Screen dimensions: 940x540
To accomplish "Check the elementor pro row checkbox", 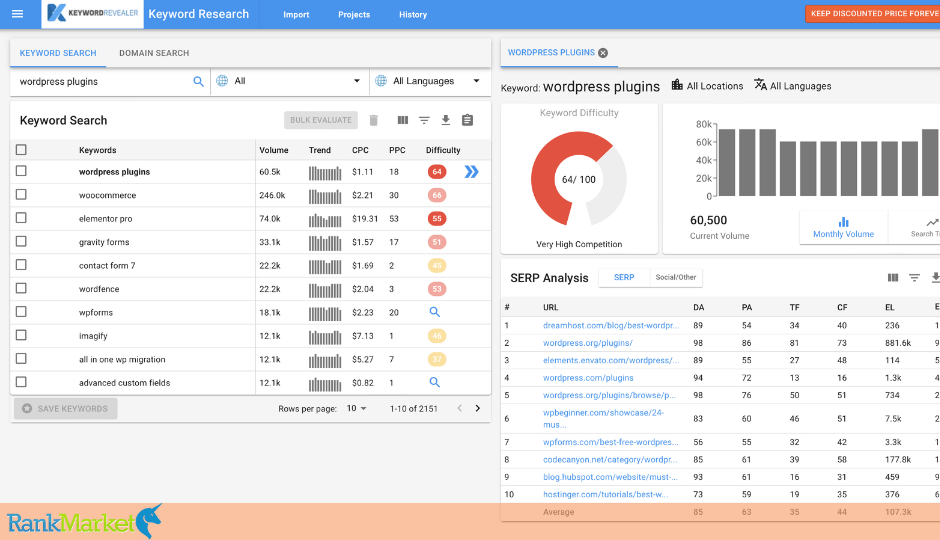I will pyautogui.click(x=21, y=218).
